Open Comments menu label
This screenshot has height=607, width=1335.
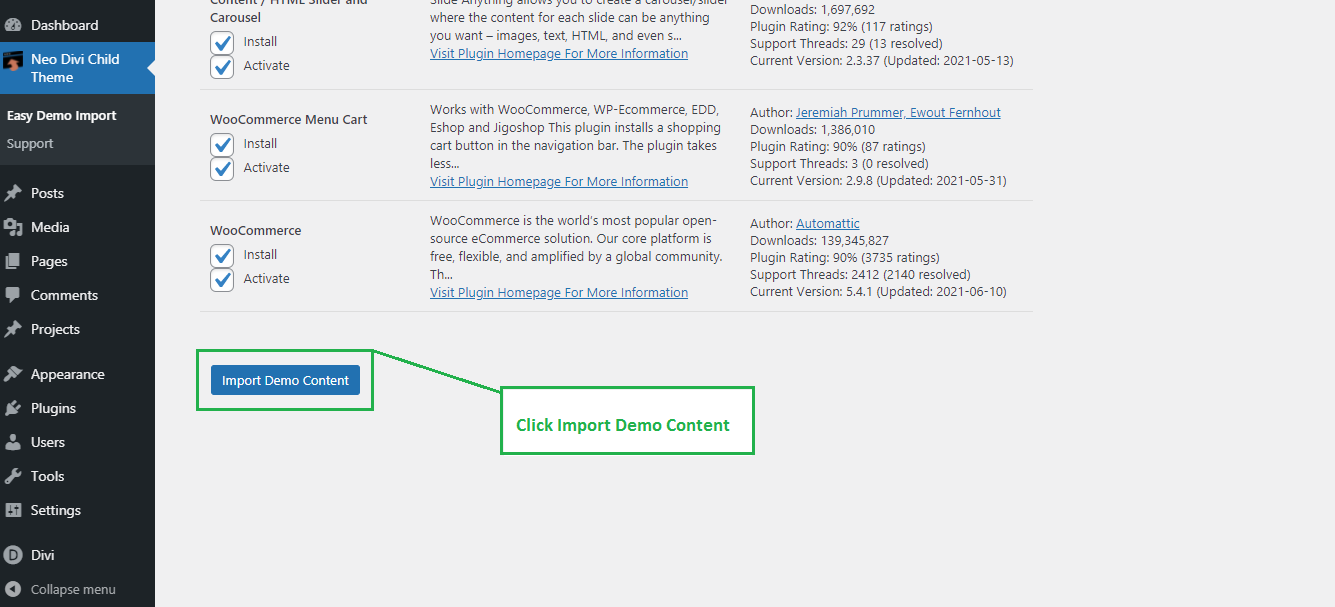pyautogui.click(x=64, y=295)
